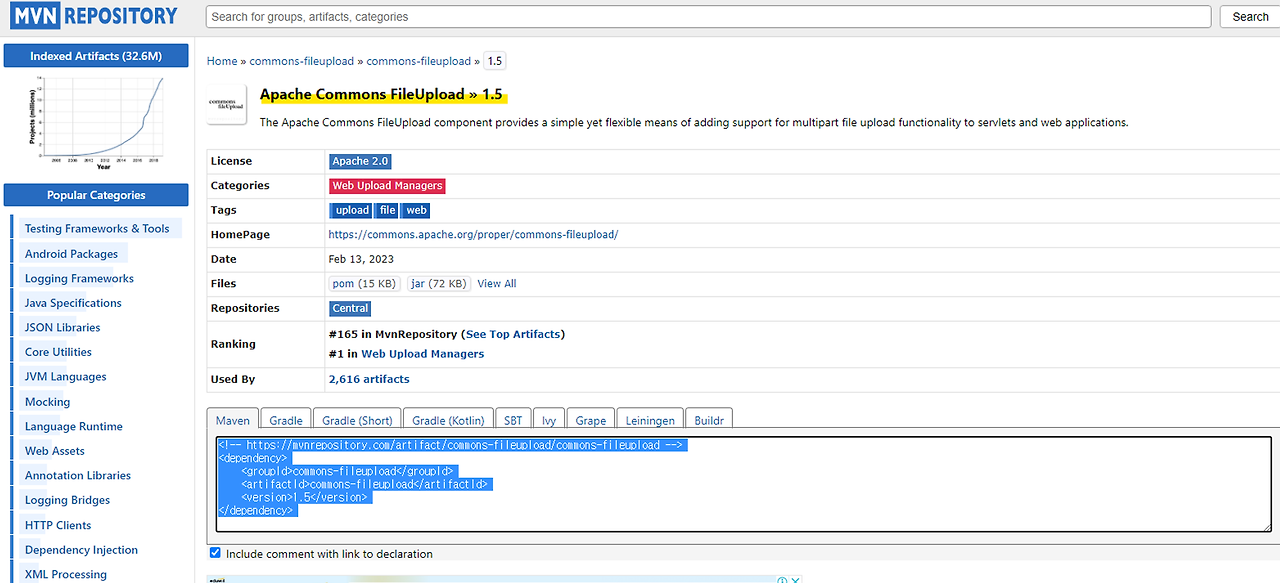Download the jar (72 KB) file
Viewport: 1280px width, 583px height.
439,284
